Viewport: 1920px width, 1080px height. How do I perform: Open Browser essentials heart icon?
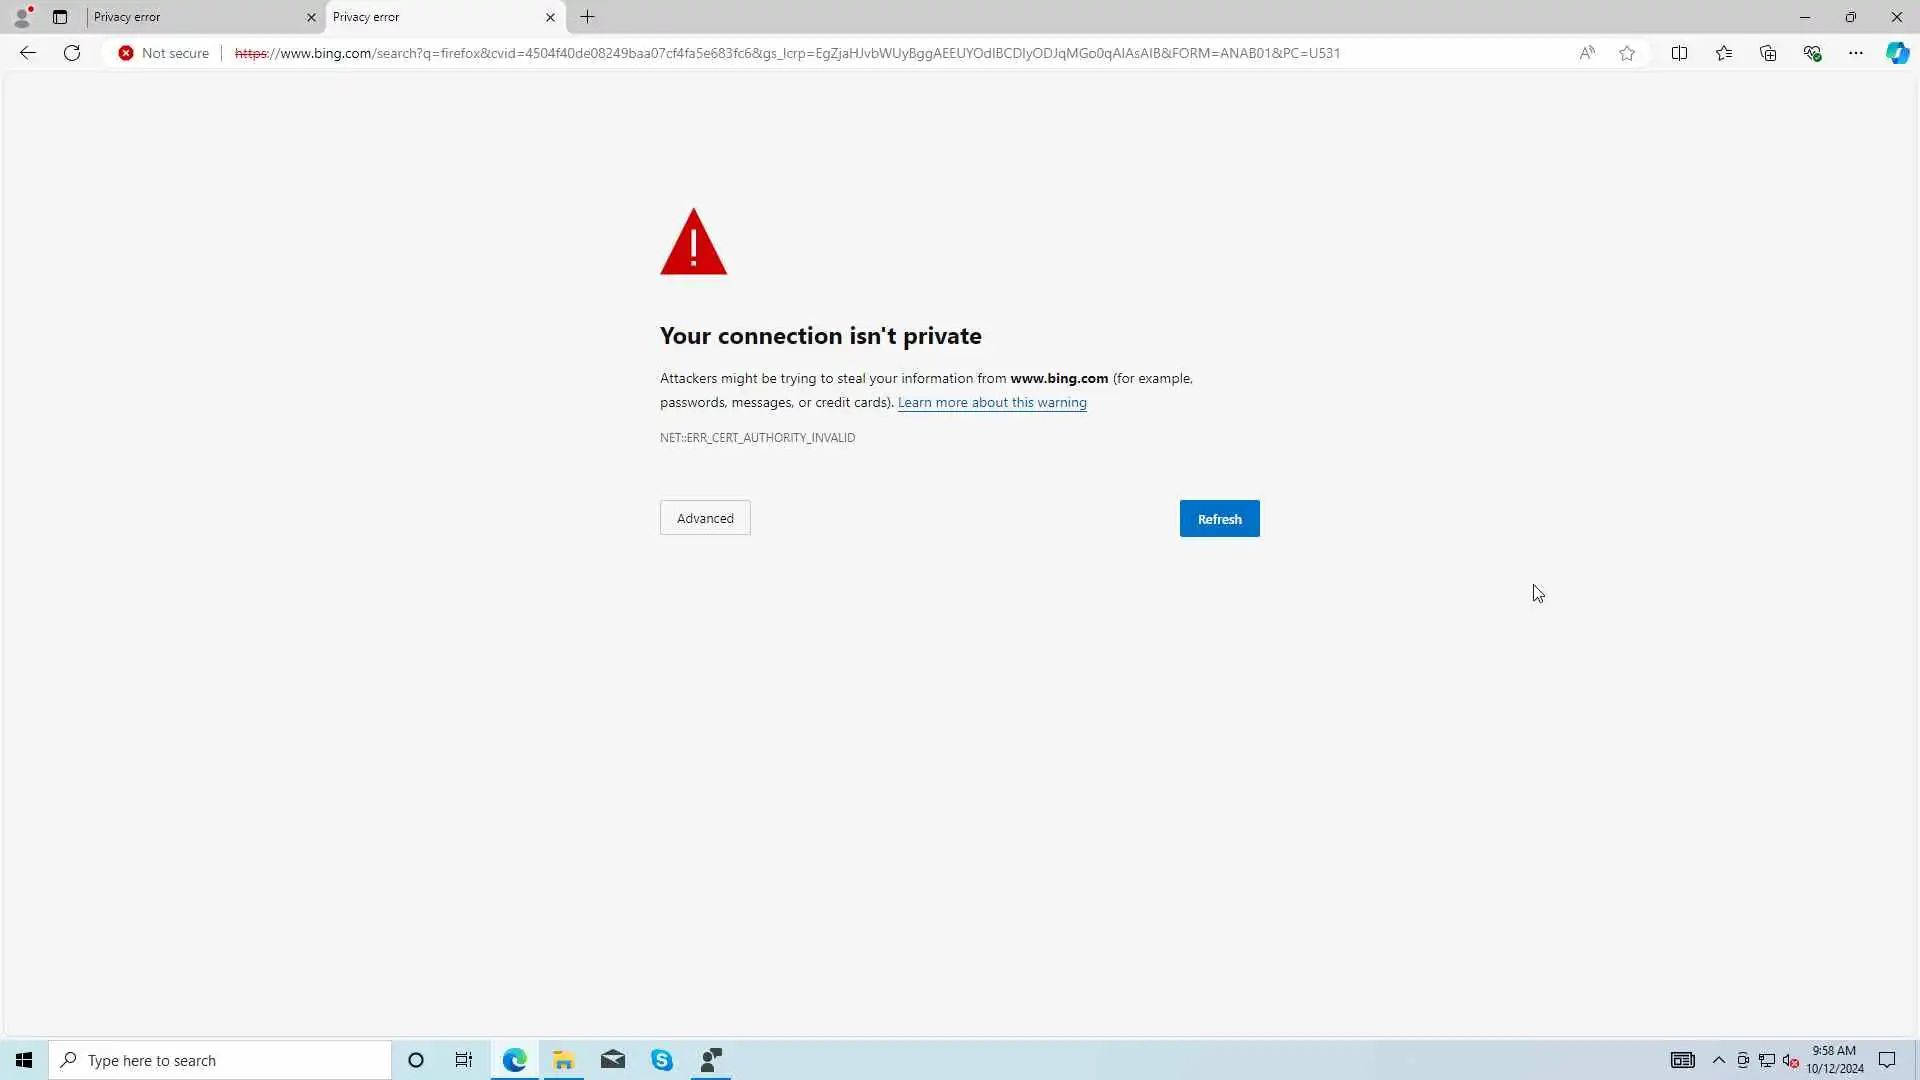pos(1812,53)
